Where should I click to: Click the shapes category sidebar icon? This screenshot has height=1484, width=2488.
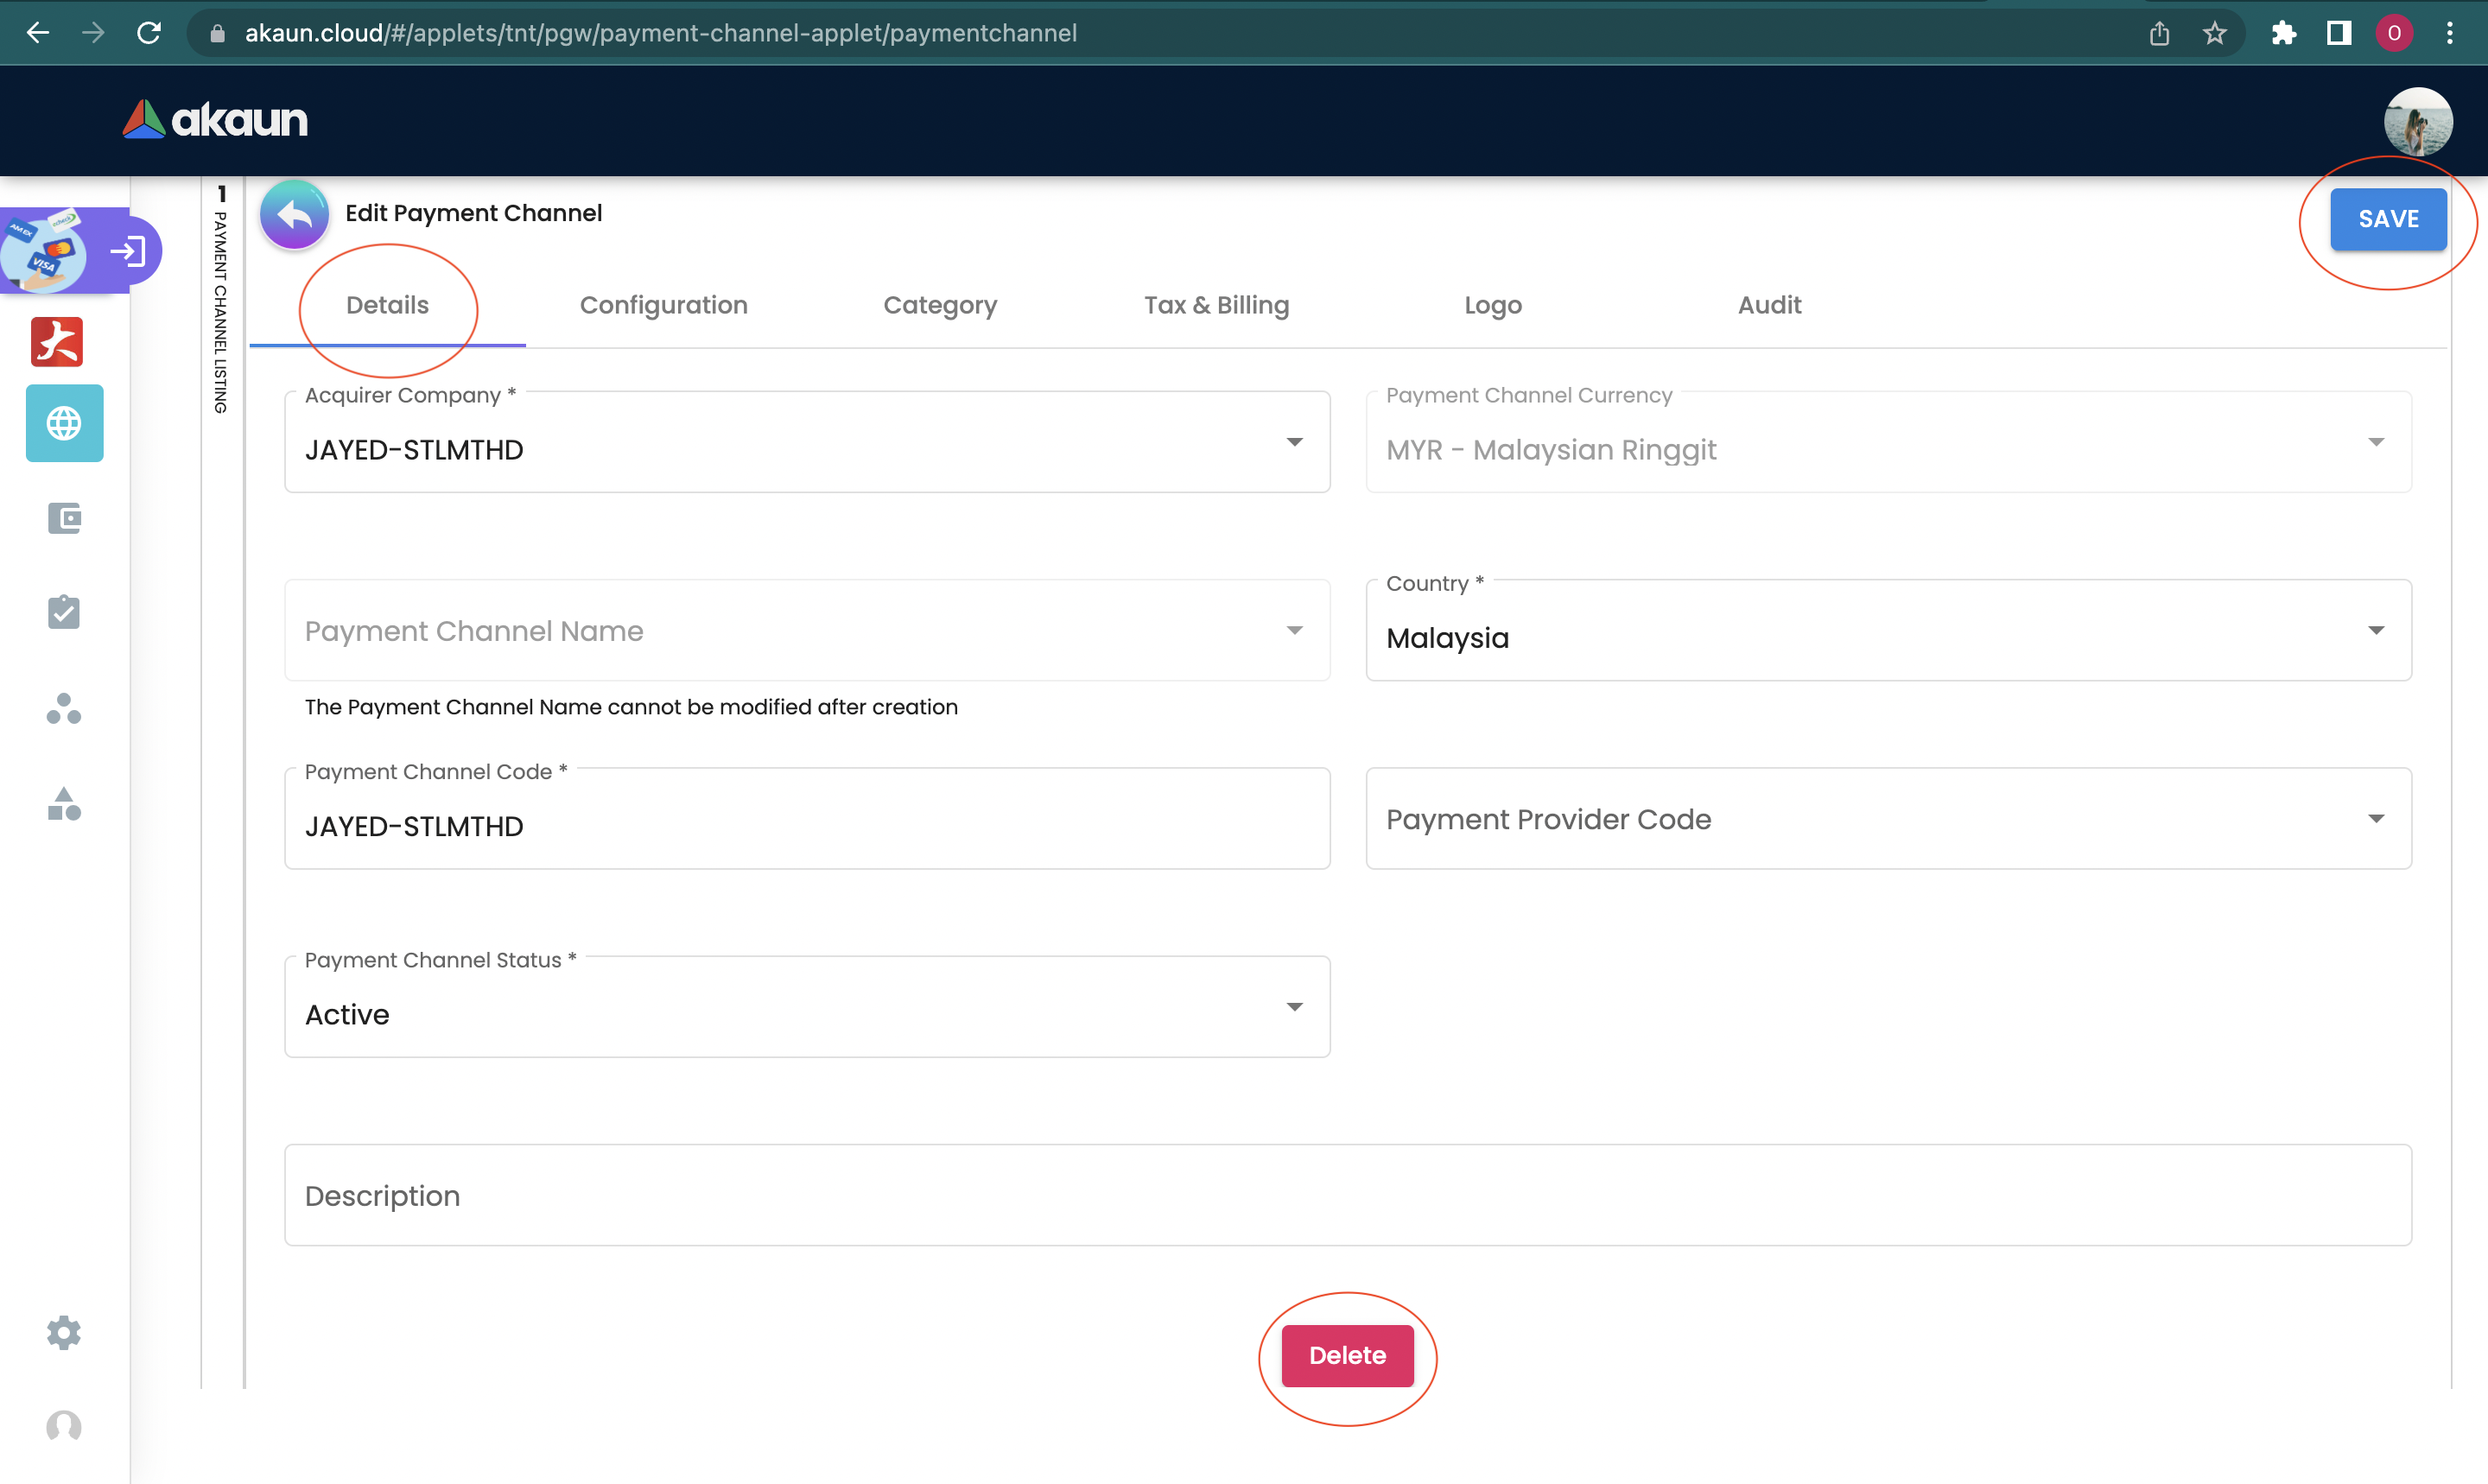(x=64, y=804)
